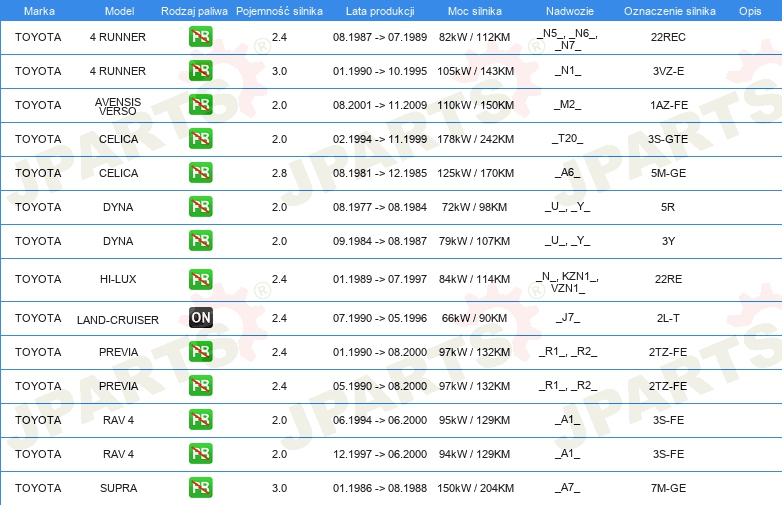This screenshot has width=782, height=505.
Task: Click the ON diesel icon in the LAND-CRUISER row
Action: pyautogui.click(x=200, y=318)
